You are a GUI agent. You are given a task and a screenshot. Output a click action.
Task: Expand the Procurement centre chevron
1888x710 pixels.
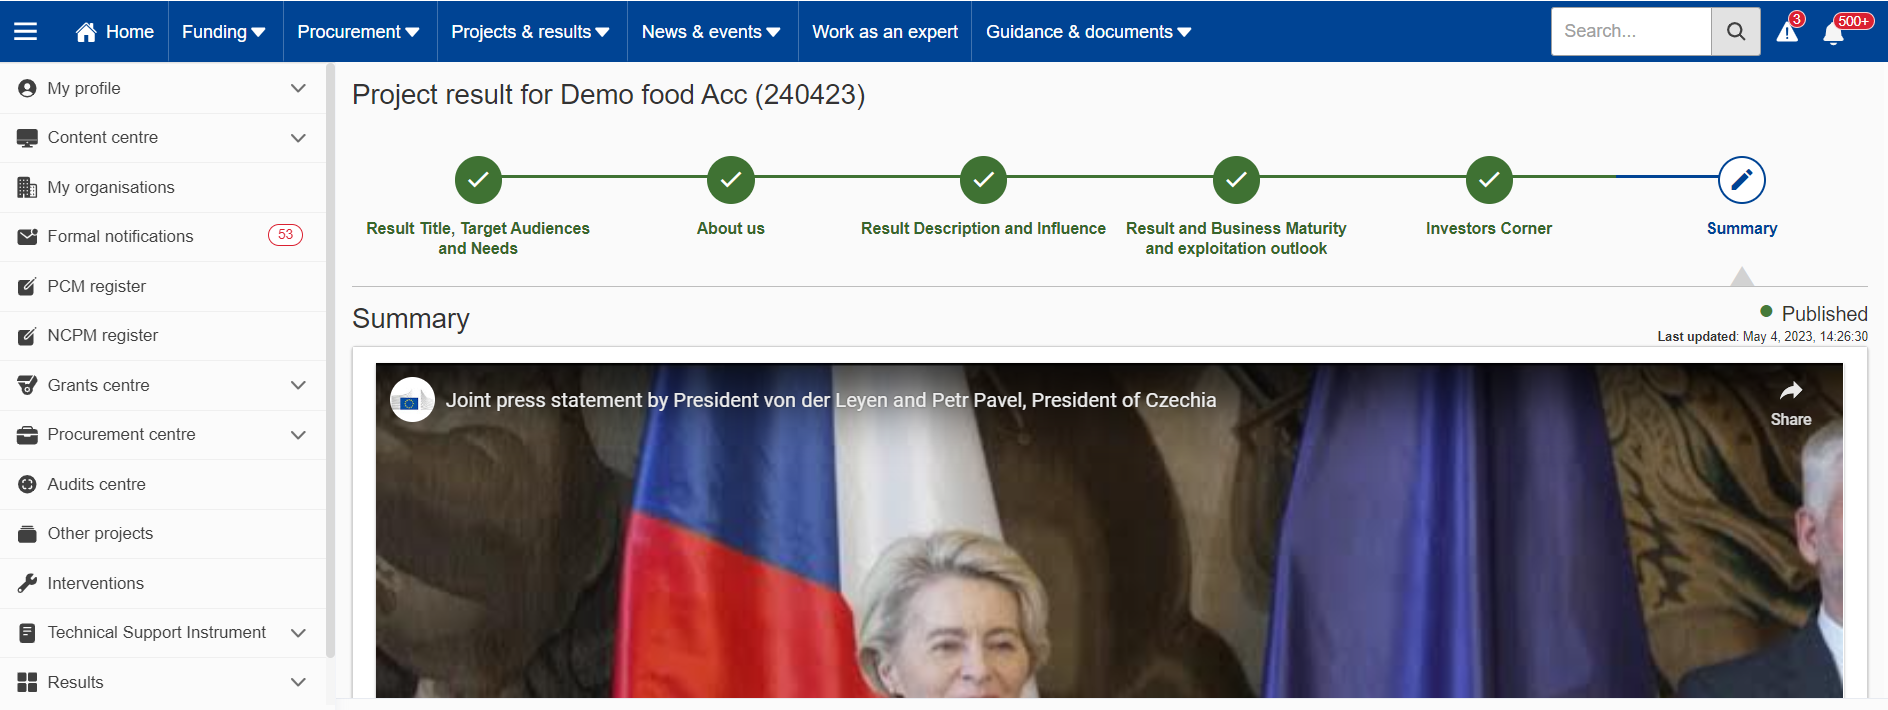click(x=298, y=435)
